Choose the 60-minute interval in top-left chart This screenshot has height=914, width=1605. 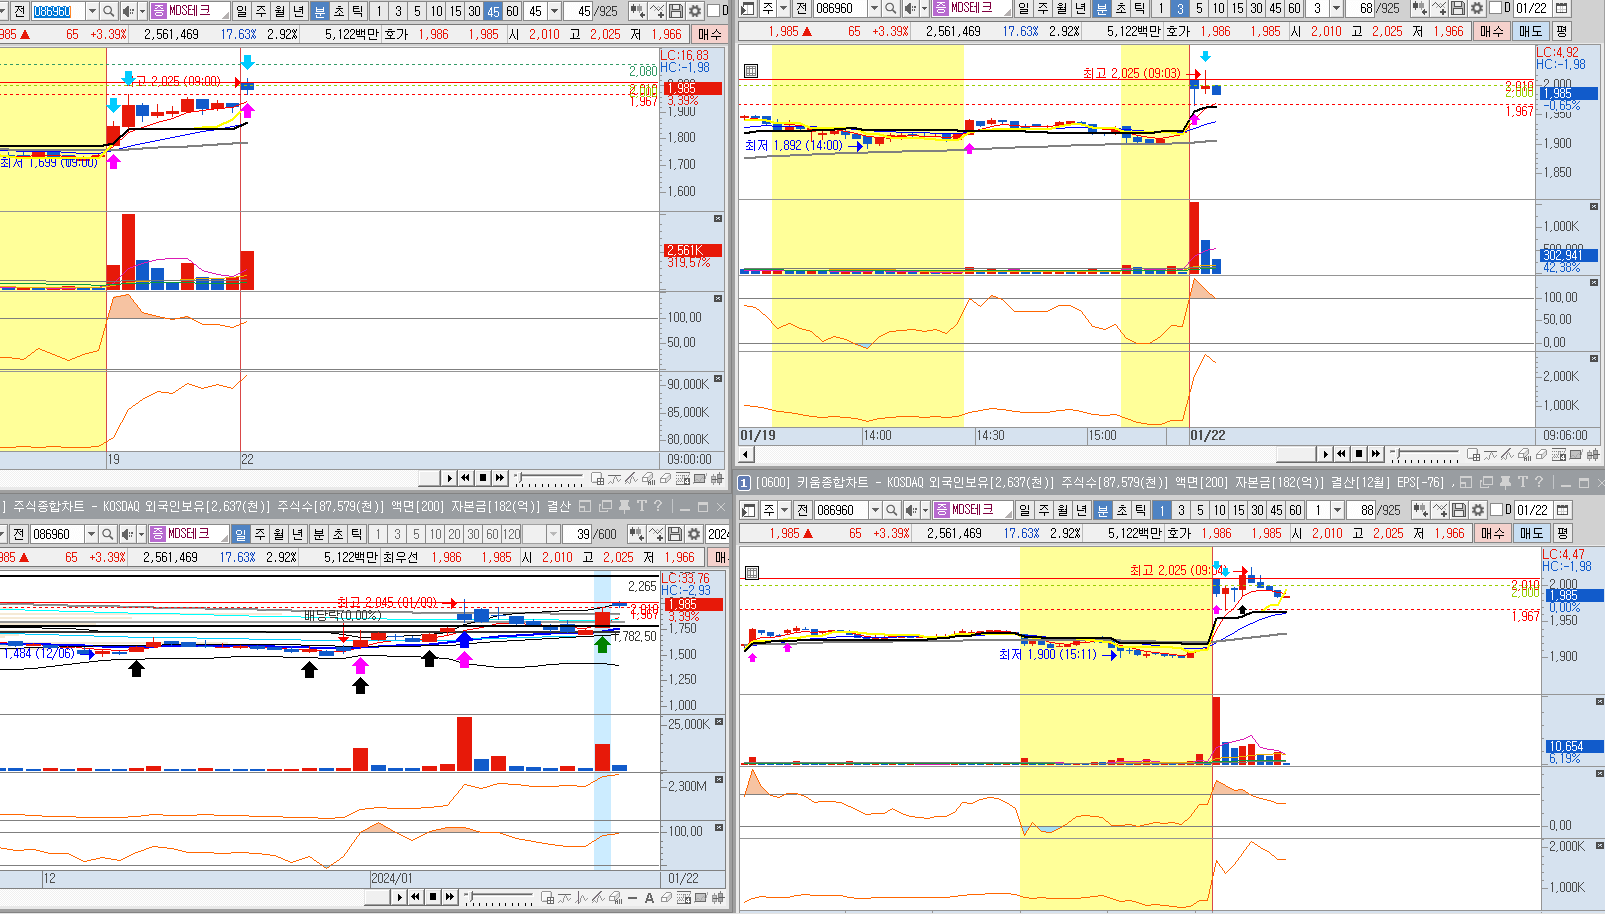coord(512,11)
